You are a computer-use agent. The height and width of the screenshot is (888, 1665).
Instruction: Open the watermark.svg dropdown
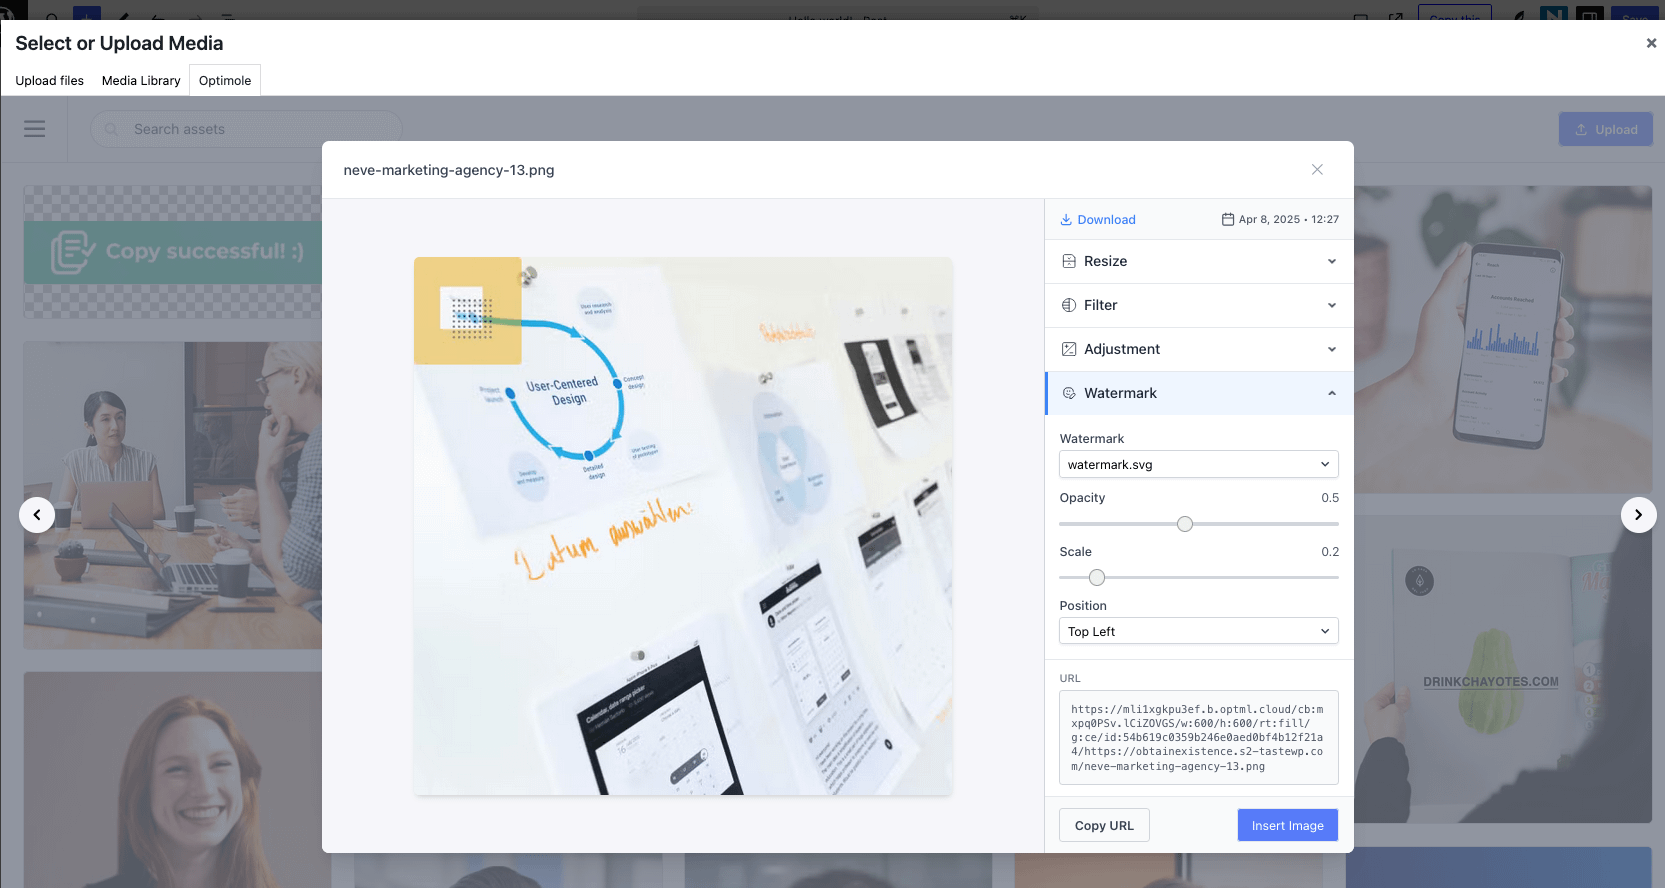tap(1198, 465)
